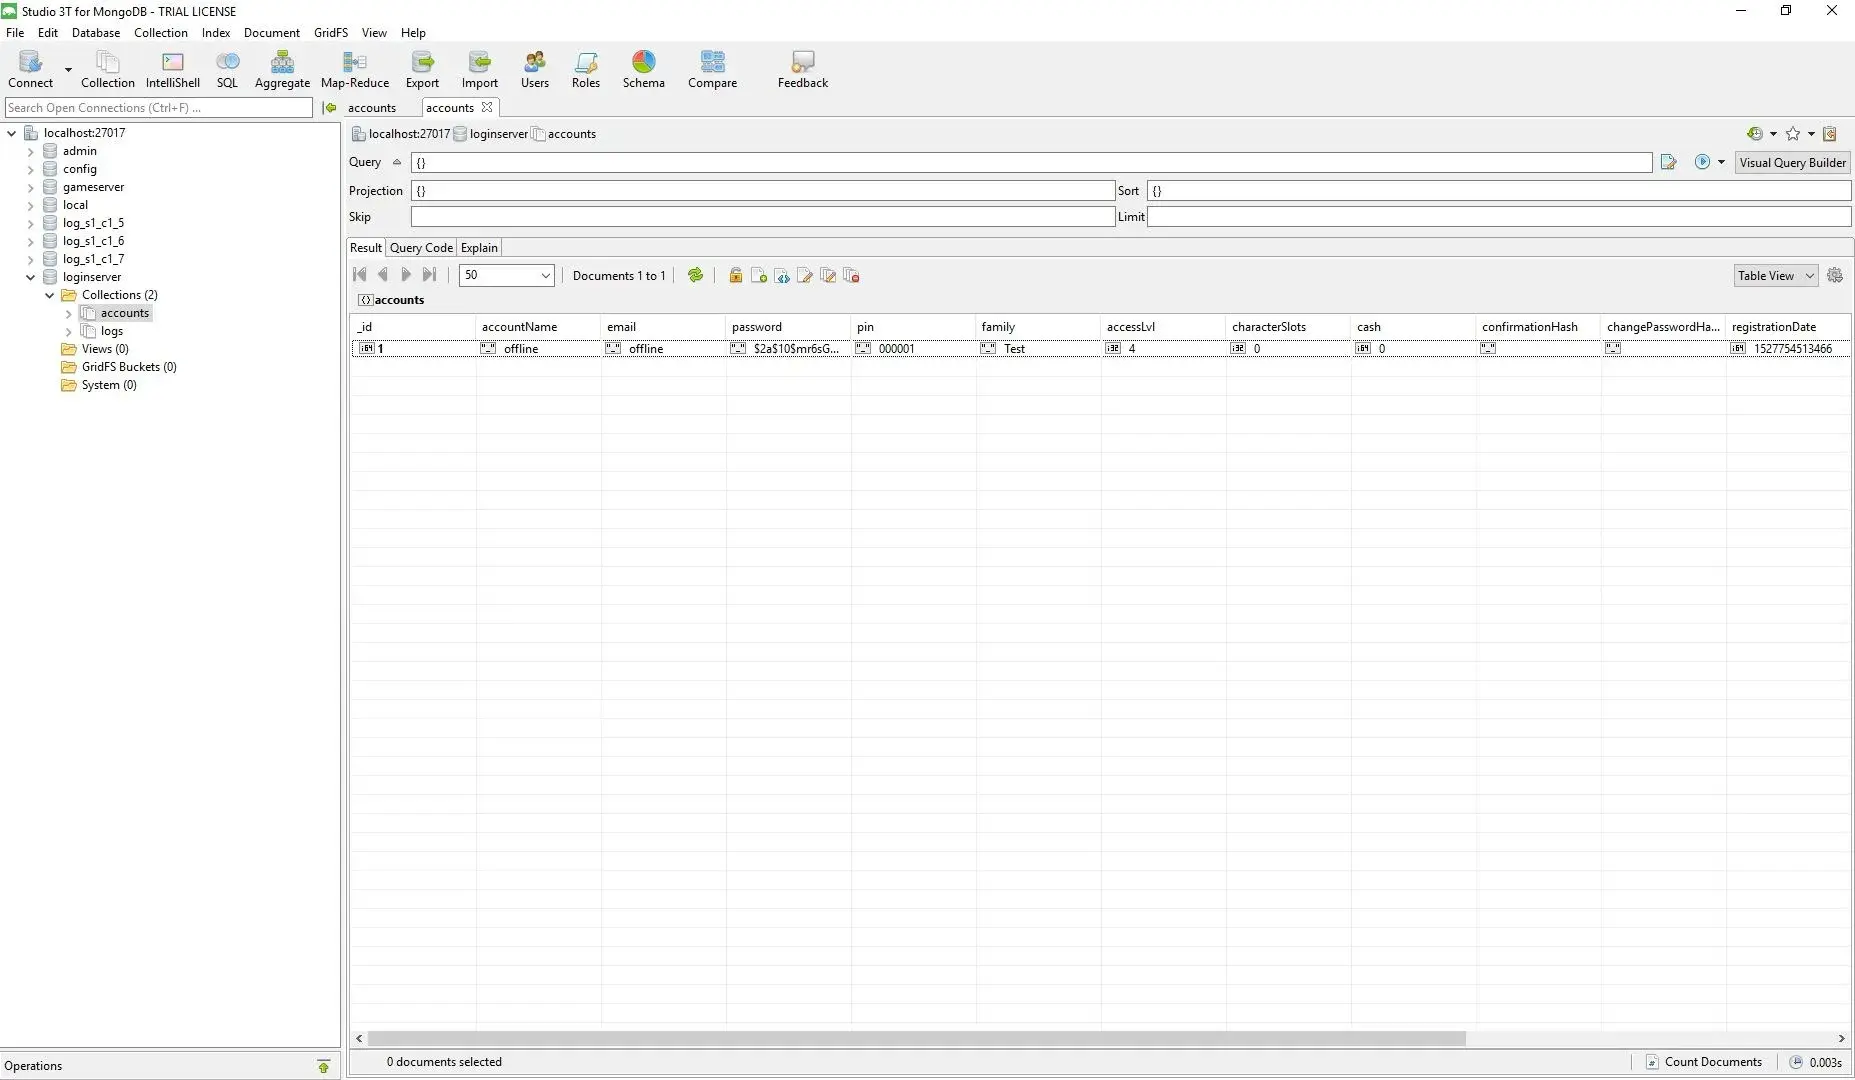Open the query history icon
This screenshot has height=1080, width=1855.
[1755, 133]
